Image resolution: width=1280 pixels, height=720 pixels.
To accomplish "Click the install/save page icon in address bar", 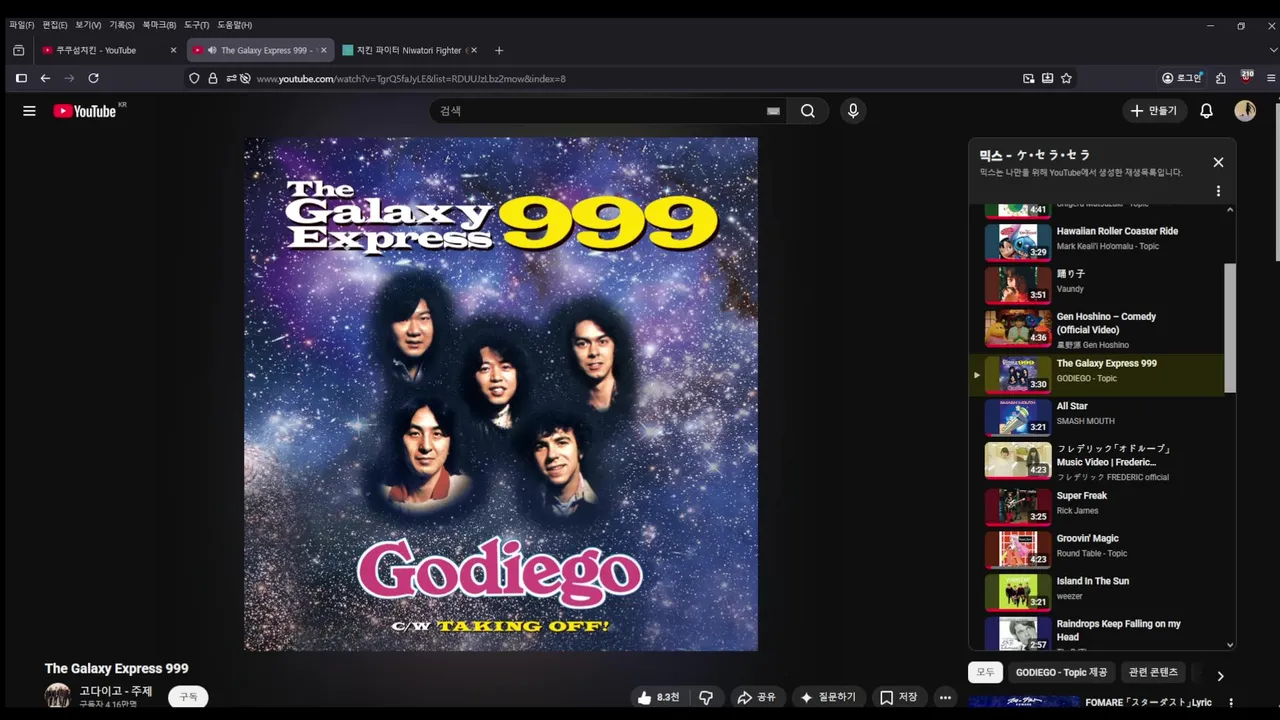I will [1047, 78].
